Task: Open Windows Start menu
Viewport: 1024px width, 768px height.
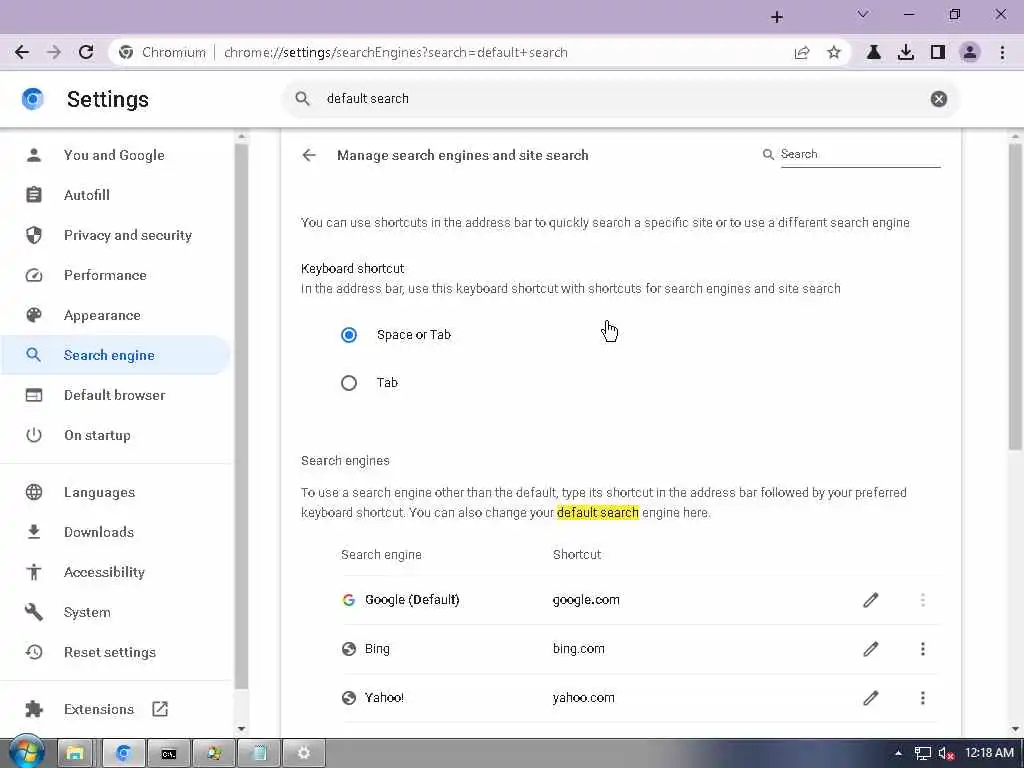Action: pos(26,752)
